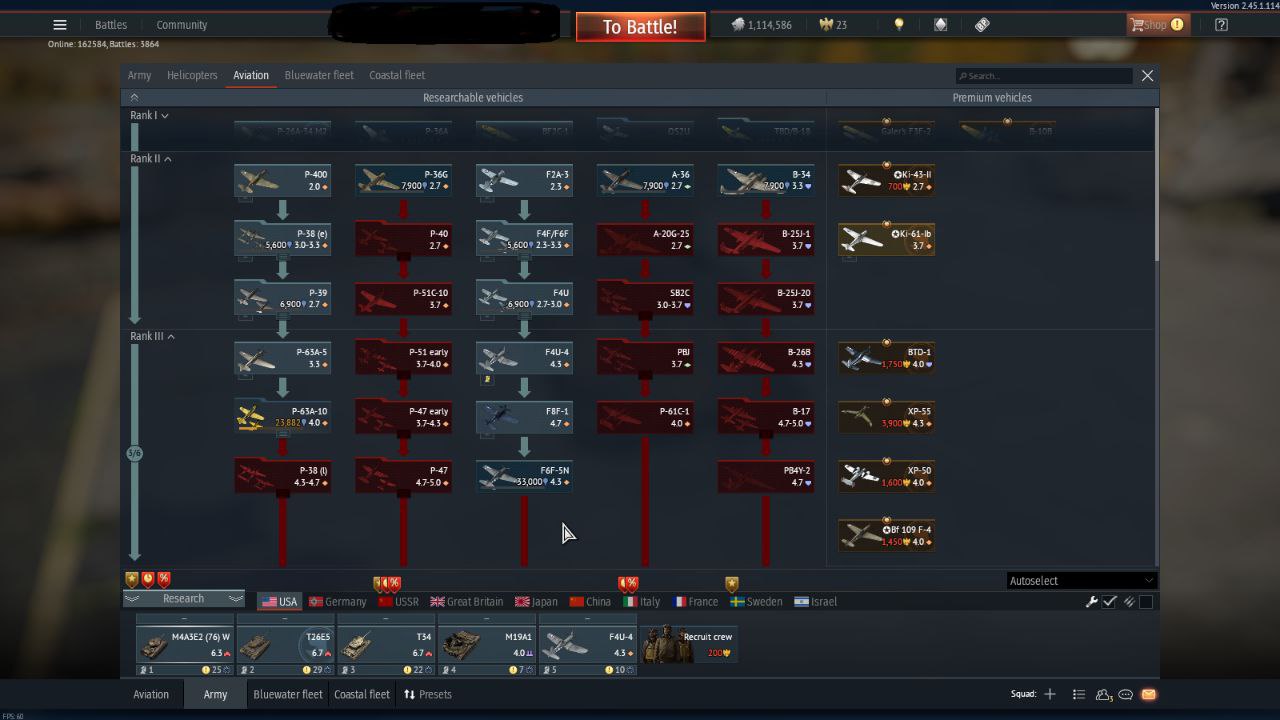The image size is (1280, 720).
Task: Open the Autoselect dropdown
Action: click(1081, 581)
